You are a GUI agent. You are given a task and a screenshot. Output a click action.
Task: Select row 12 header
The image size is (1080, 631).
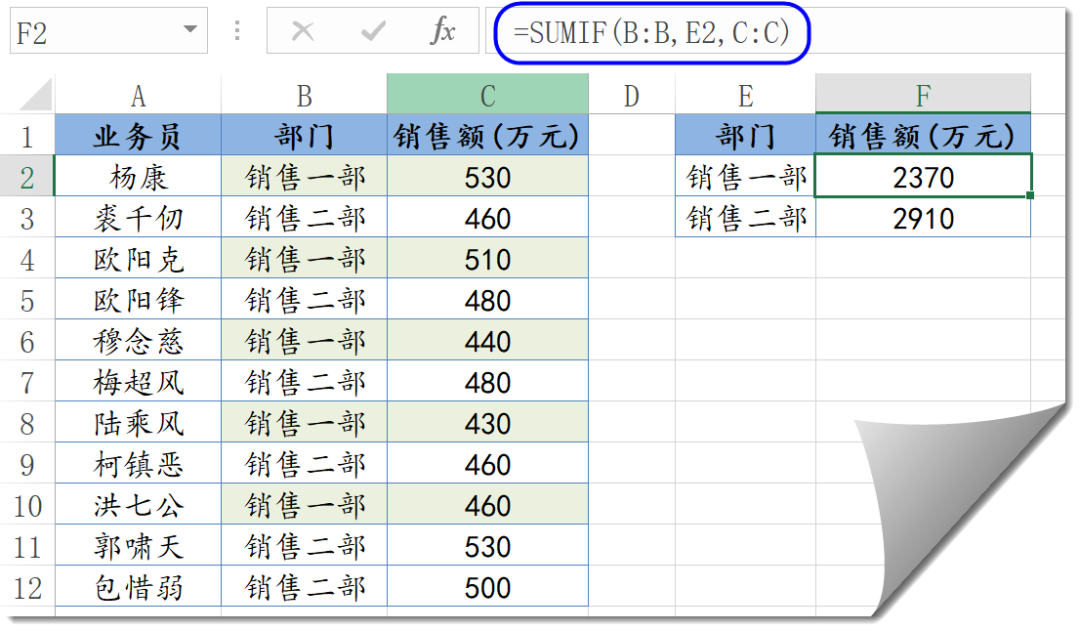[x=27, y=588]
